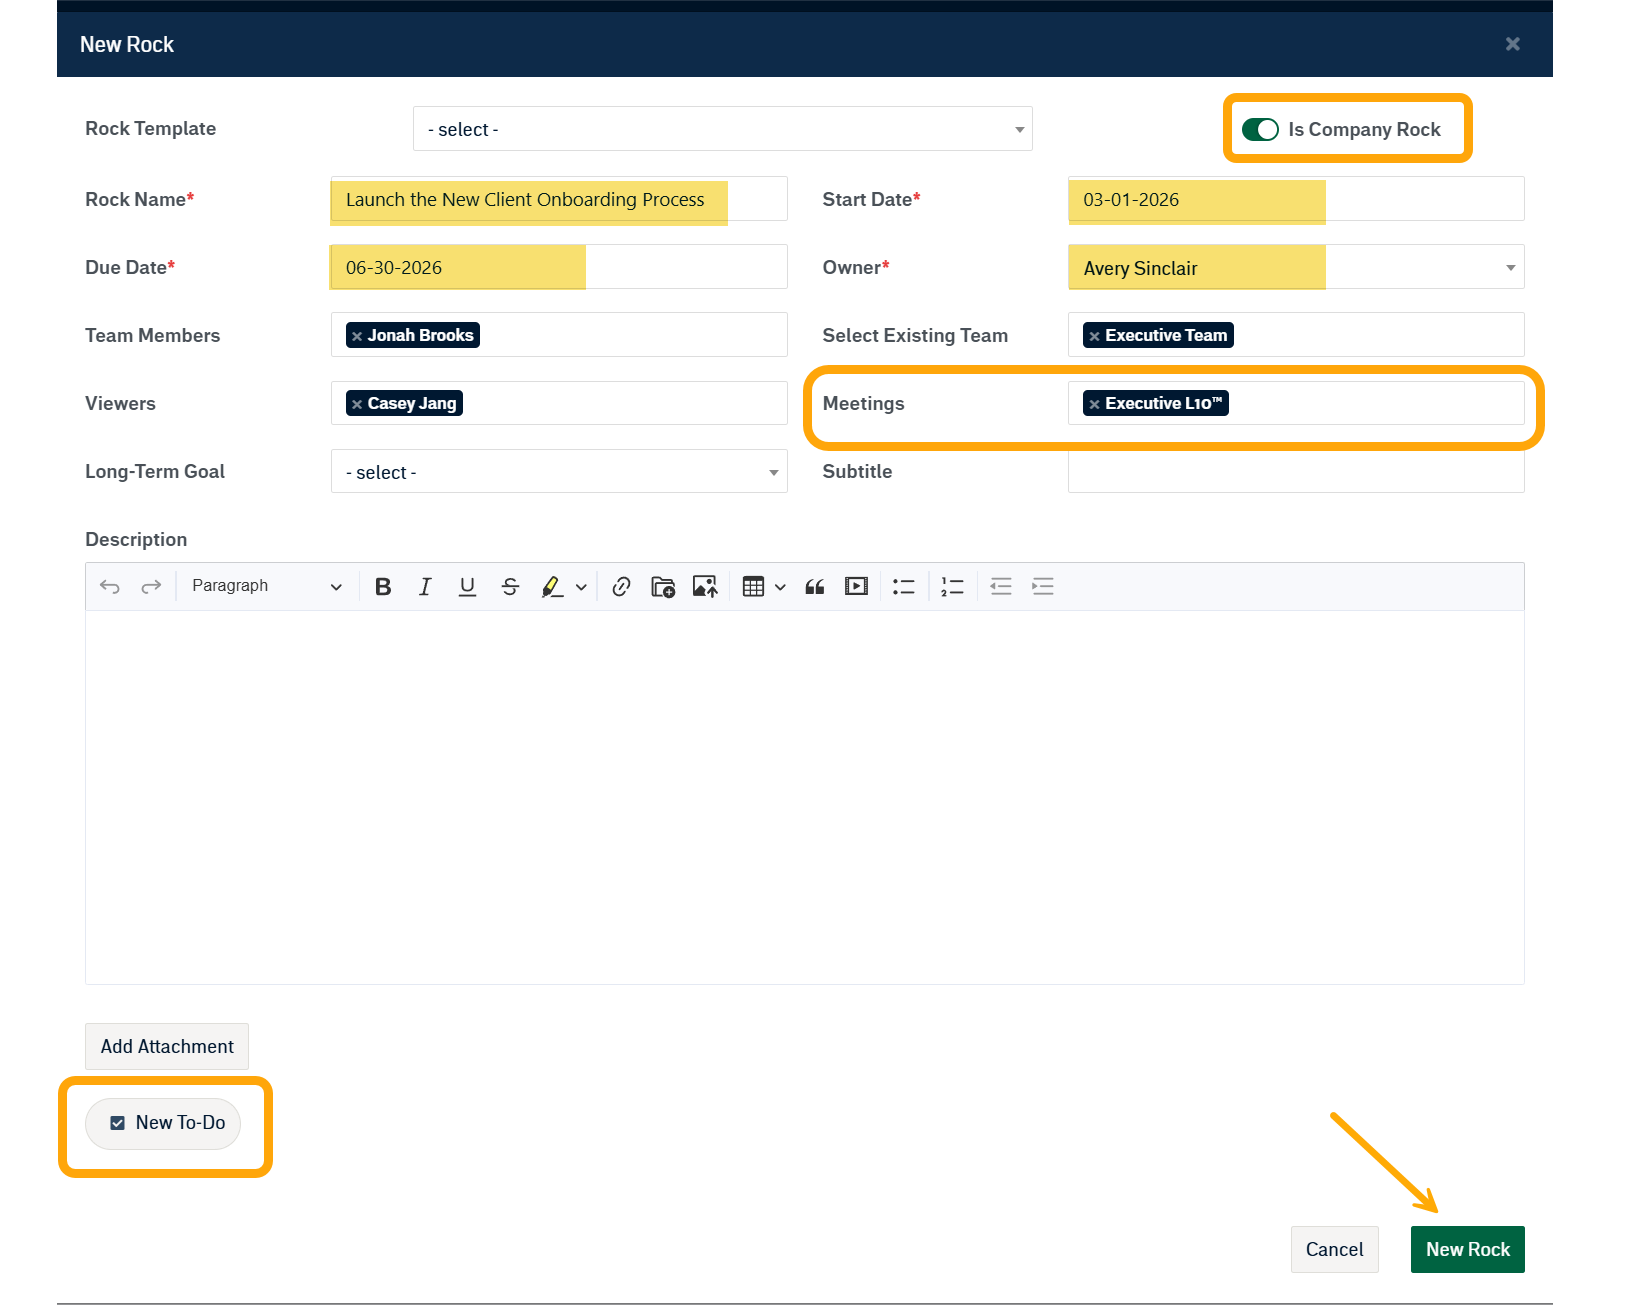Screen dimensions: 1635x1305
Task: Open the Rock Template dropdown
Action: pyautogui.click(x=722, y=129)
